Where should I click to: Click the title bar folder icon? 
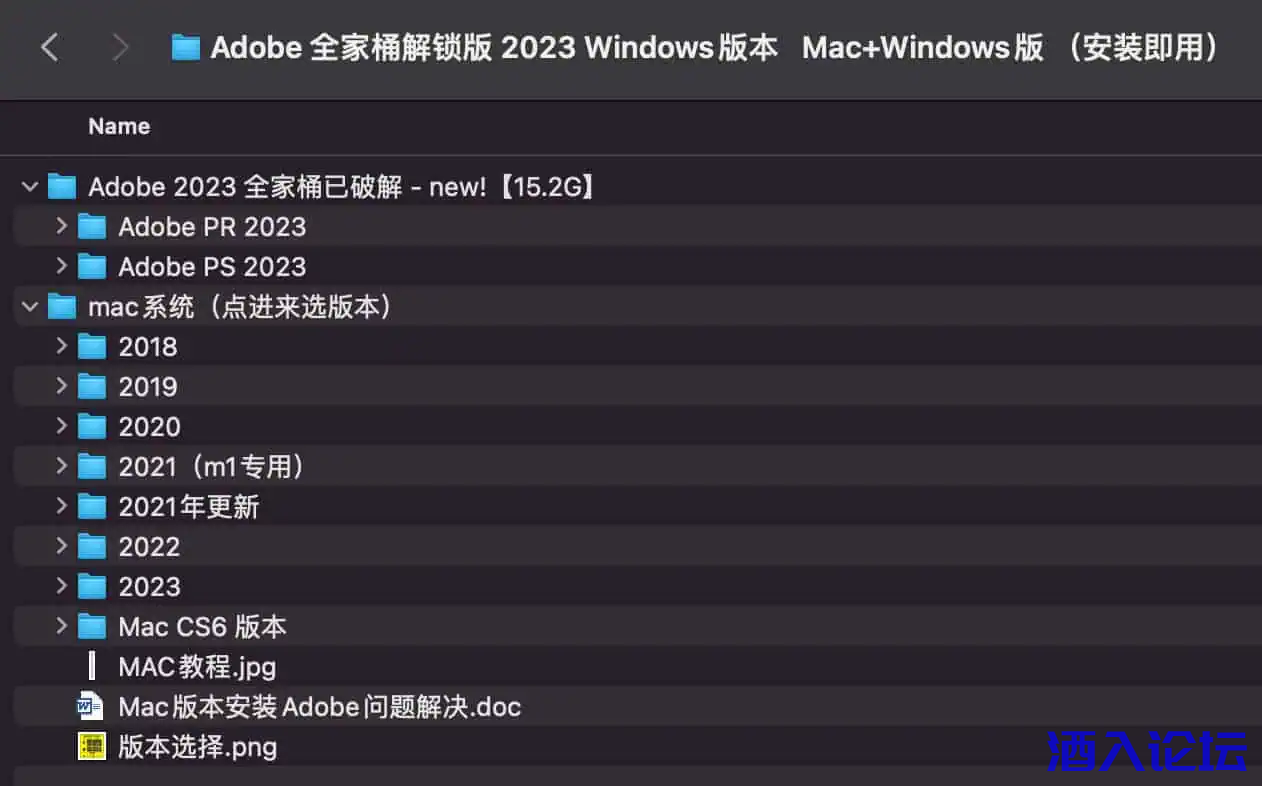186,47
